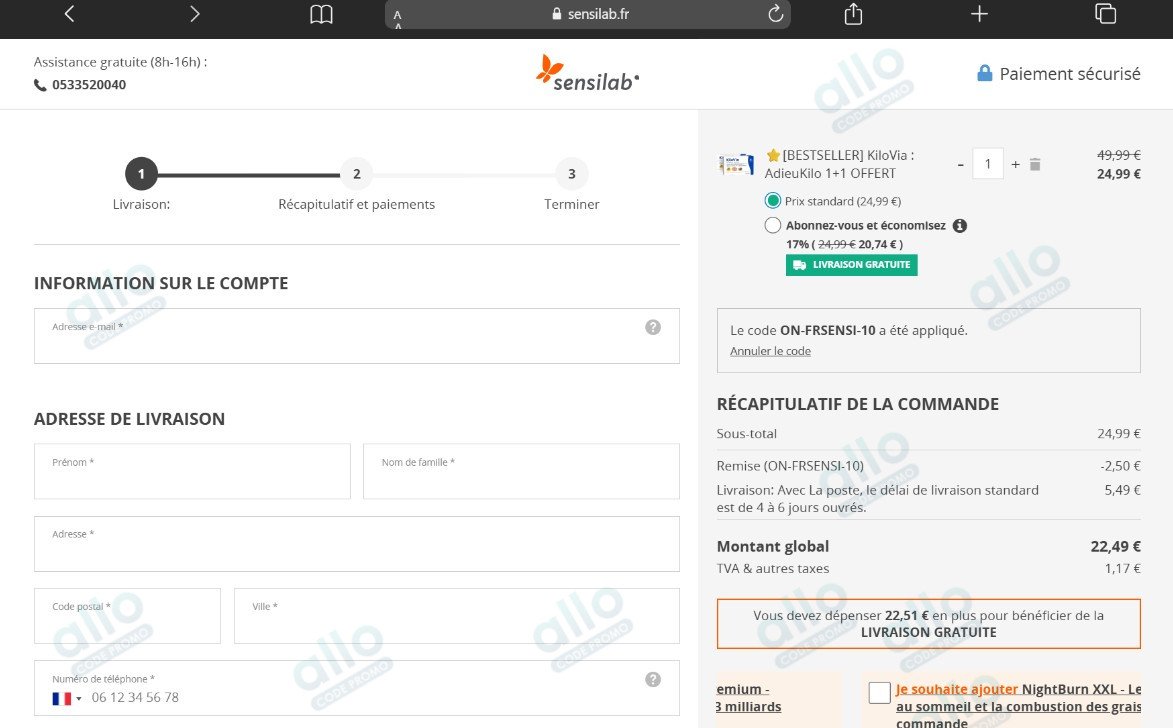Viewport: 1173px width, 728px height.
Task: Click the Adresse e-mail input field
Action: click(357, 336)
